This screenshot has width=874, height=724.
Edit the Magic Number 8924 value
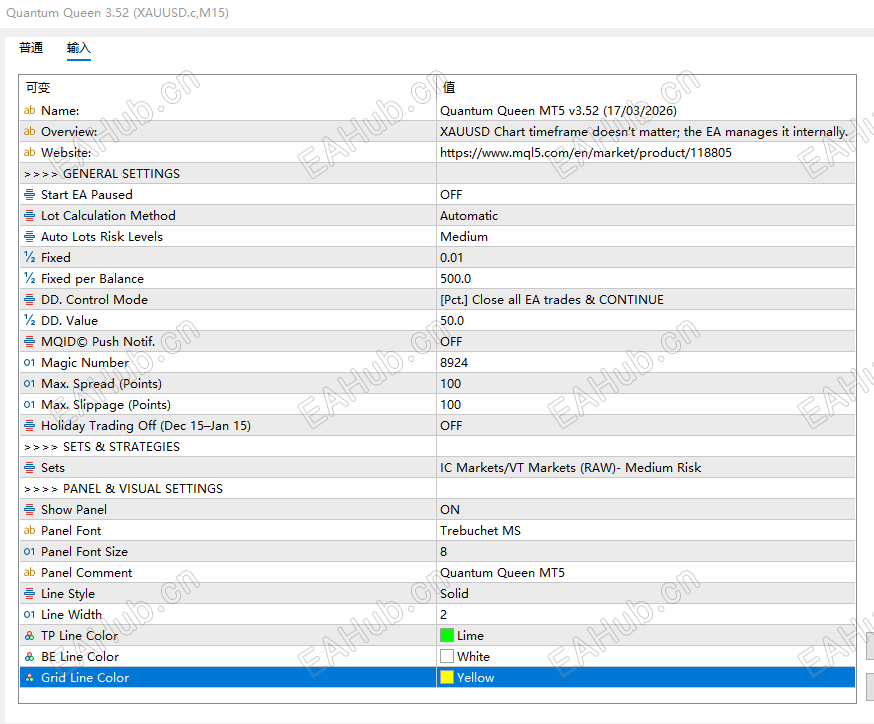coord(646,363)
